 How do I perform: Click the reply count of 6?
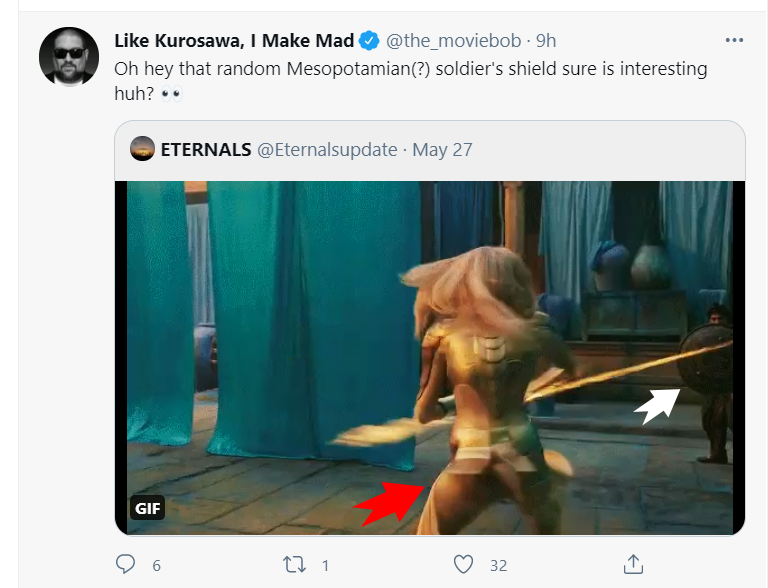coord(156,565)
